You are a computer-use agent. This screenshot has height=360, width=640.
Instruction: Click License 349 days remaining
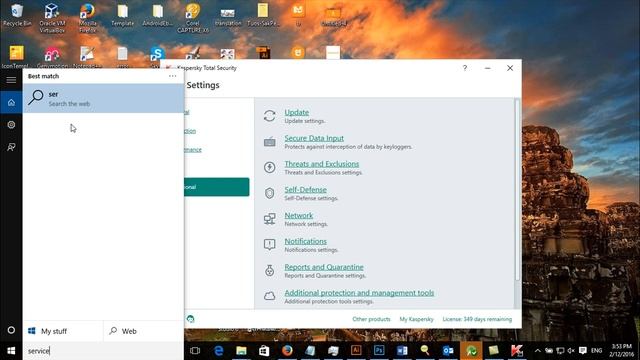point(477,319)
